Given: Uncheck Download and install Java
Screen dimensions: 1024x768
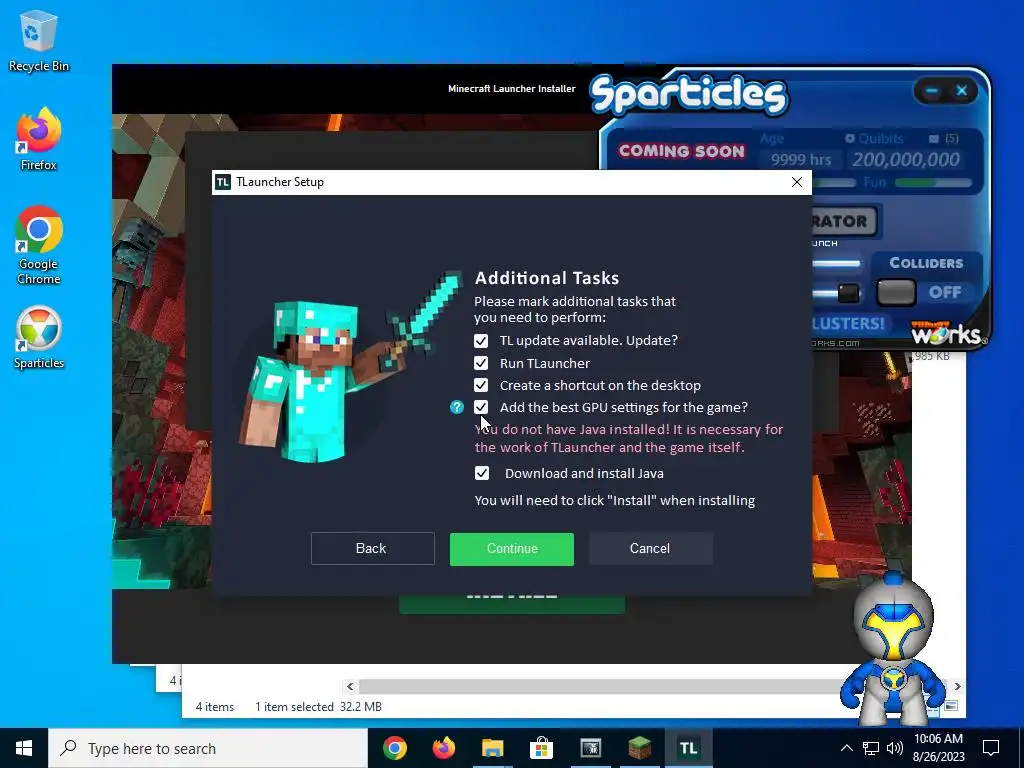Looking at the screenshot, I should click(482, 473).
